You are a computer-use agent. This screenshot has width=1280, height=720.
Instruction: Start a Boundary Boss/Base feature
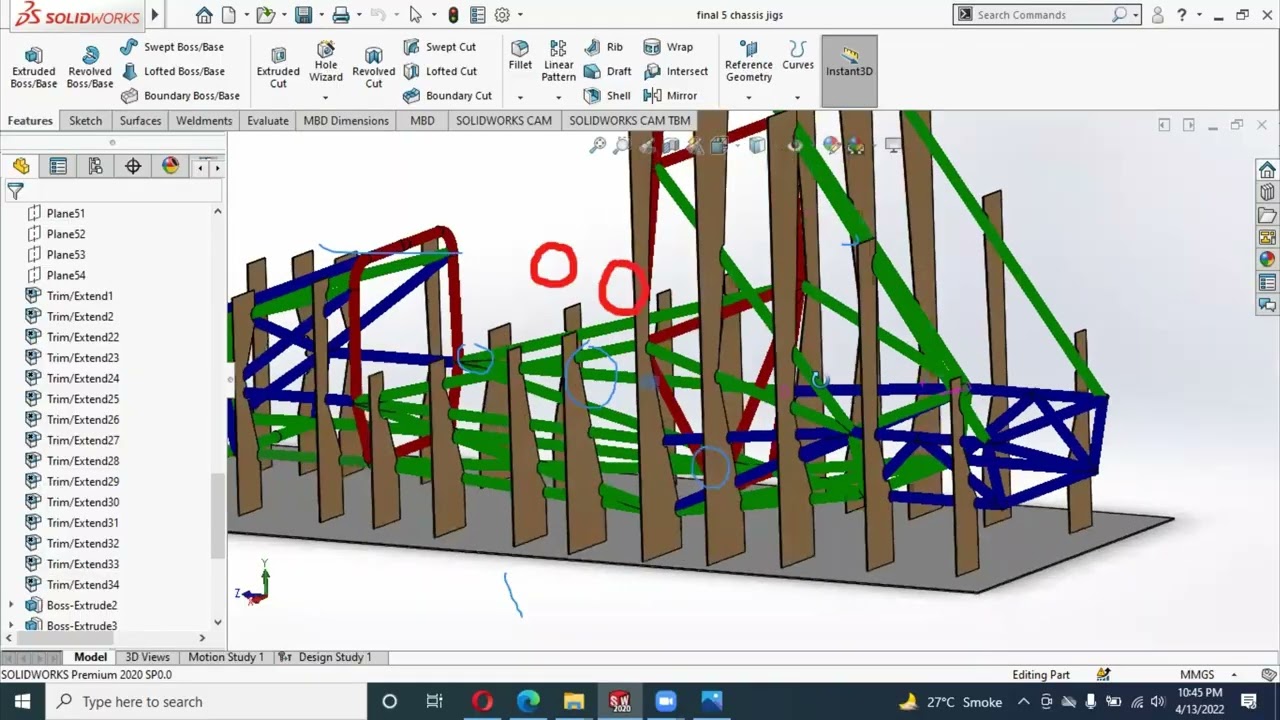pos(180,96)
